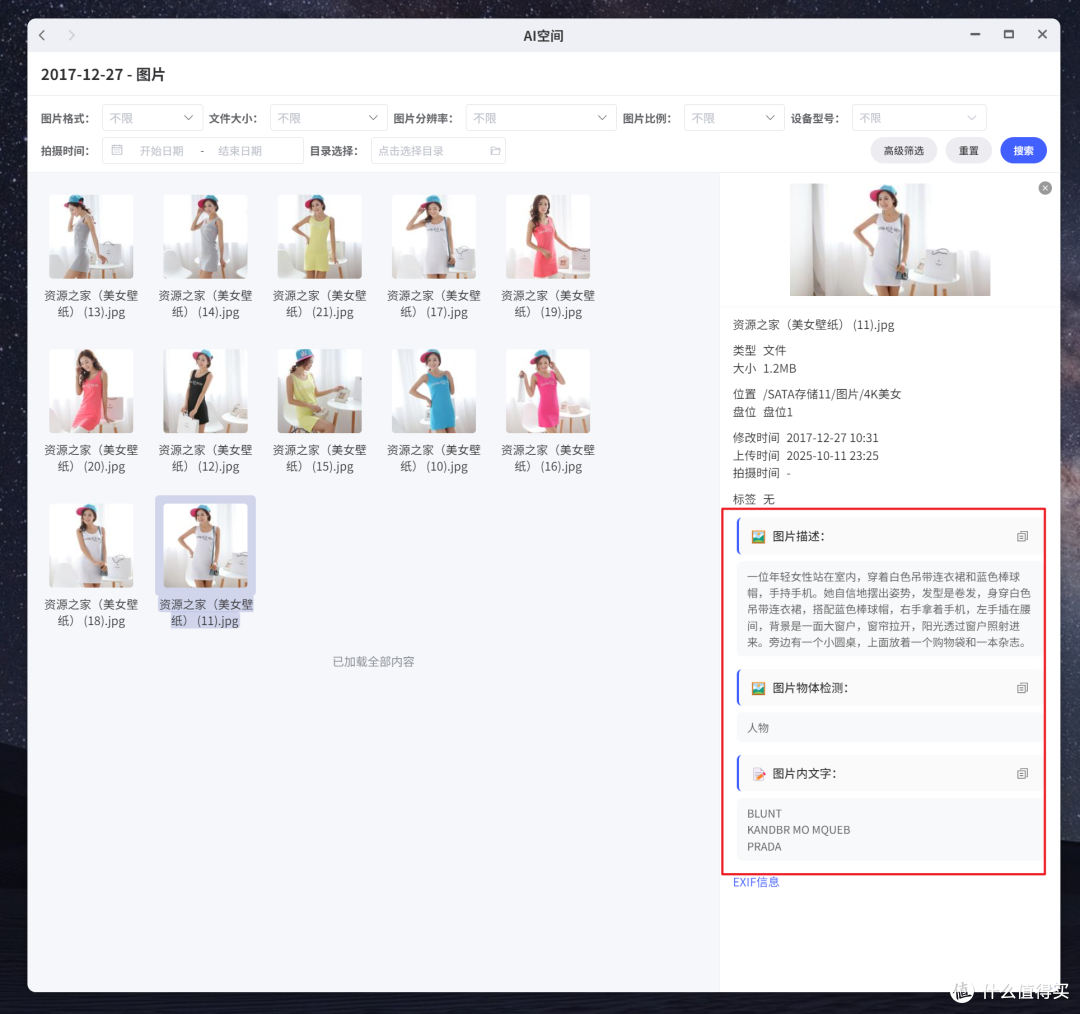Click the 盘位1 disk slot value
The image size is (1080, 1014).
(778, 412)
